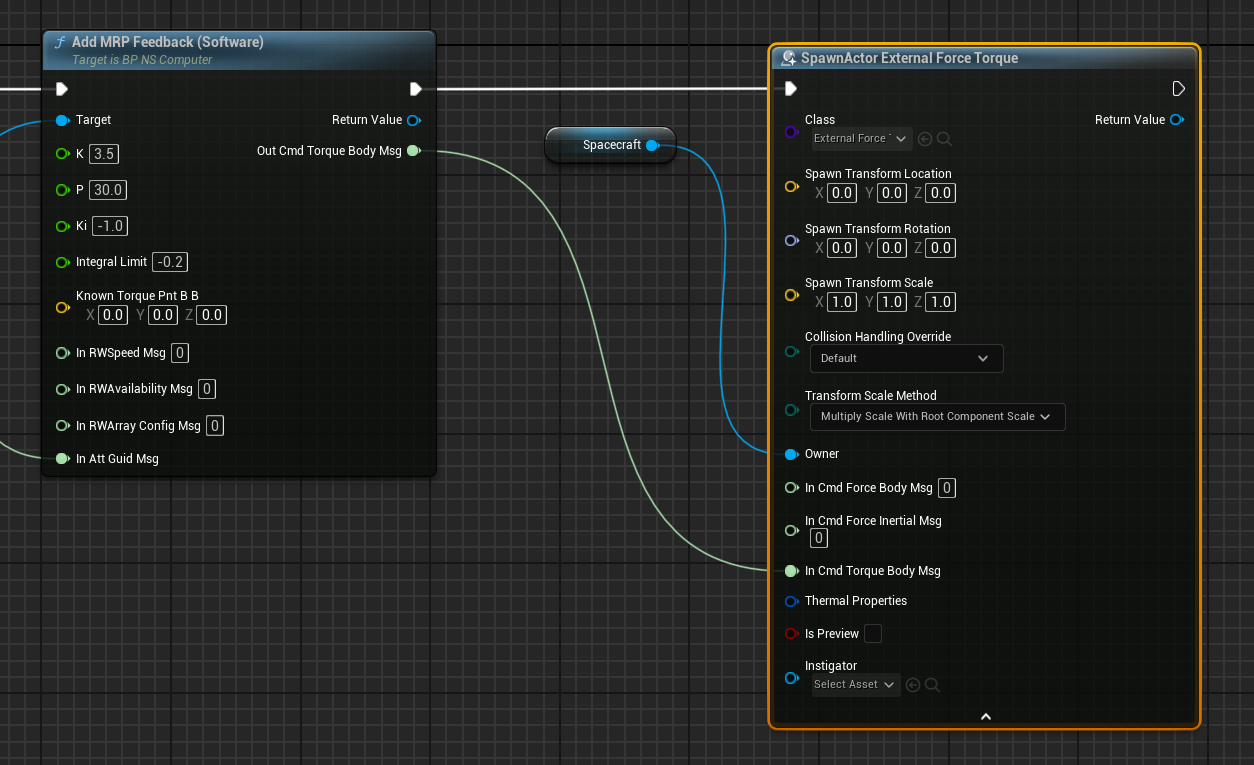
Task: Click the Class pin on SpawnActor
Action: 792,131
